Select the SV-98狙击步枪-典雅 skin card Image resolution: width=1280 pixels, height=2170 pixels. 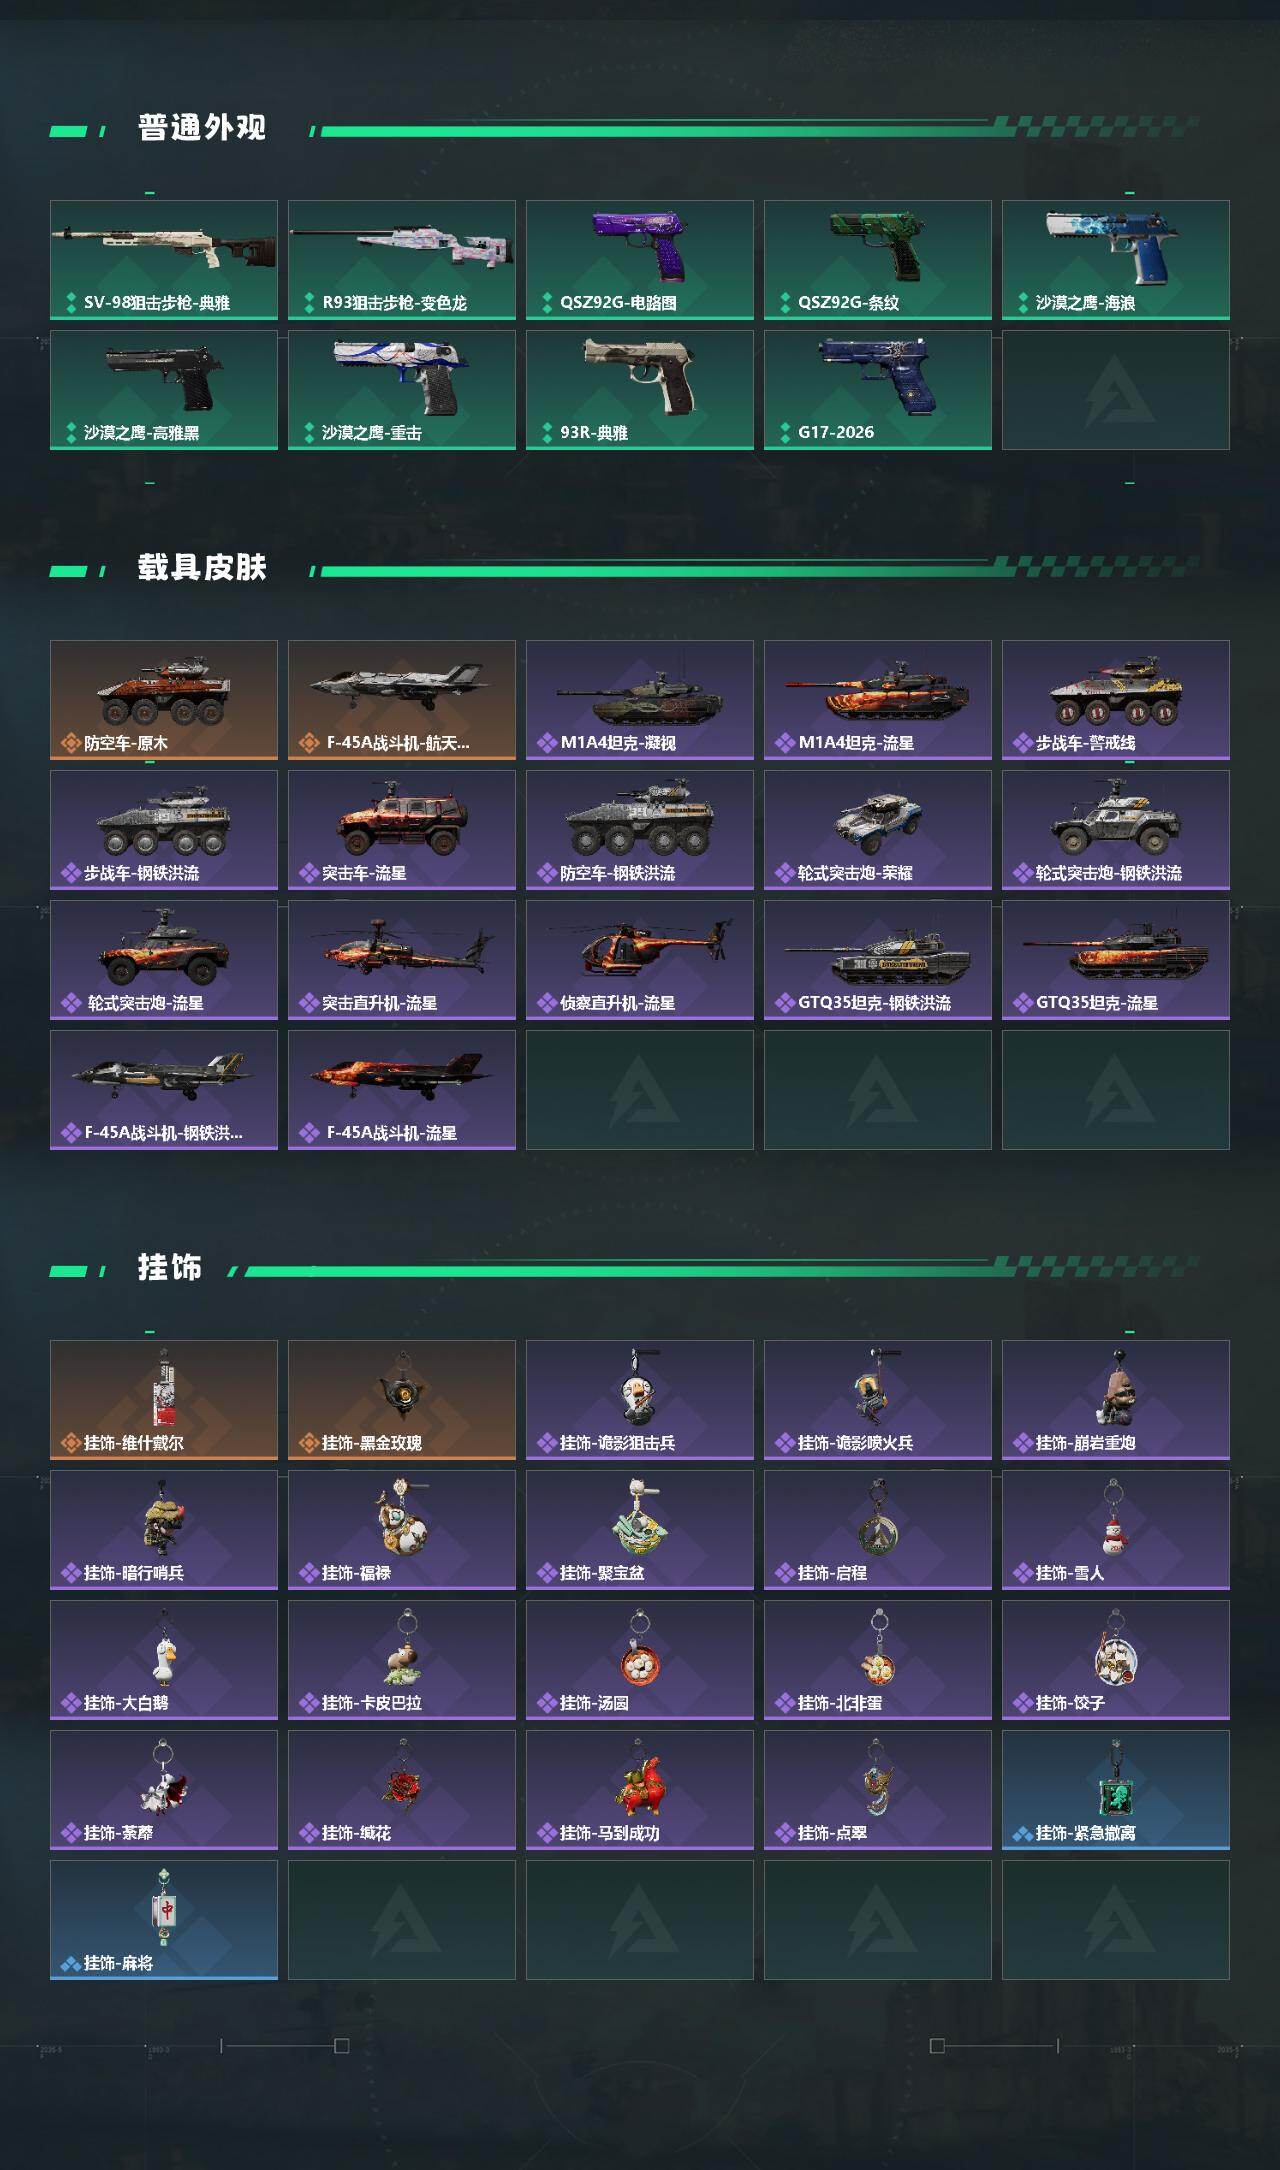click(x=164, y=260)
